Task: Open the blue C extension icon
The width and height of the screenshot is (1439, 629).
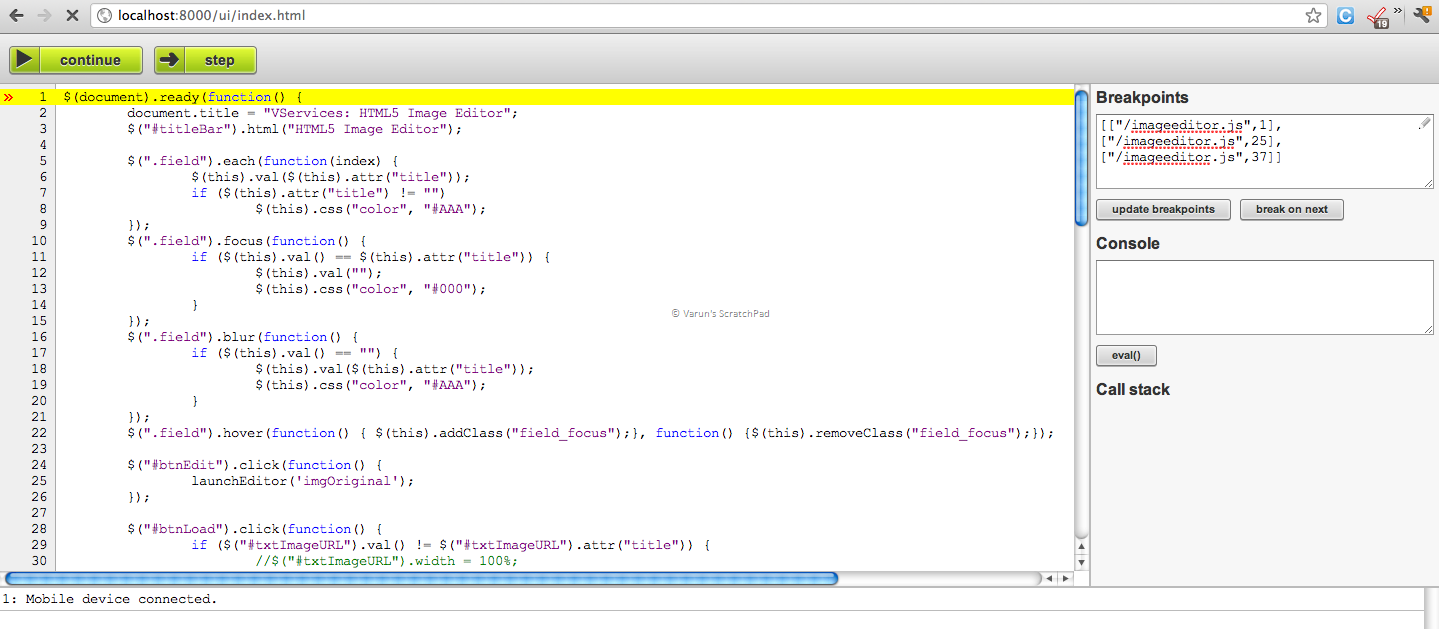Action: click(x=1346, y=16)
